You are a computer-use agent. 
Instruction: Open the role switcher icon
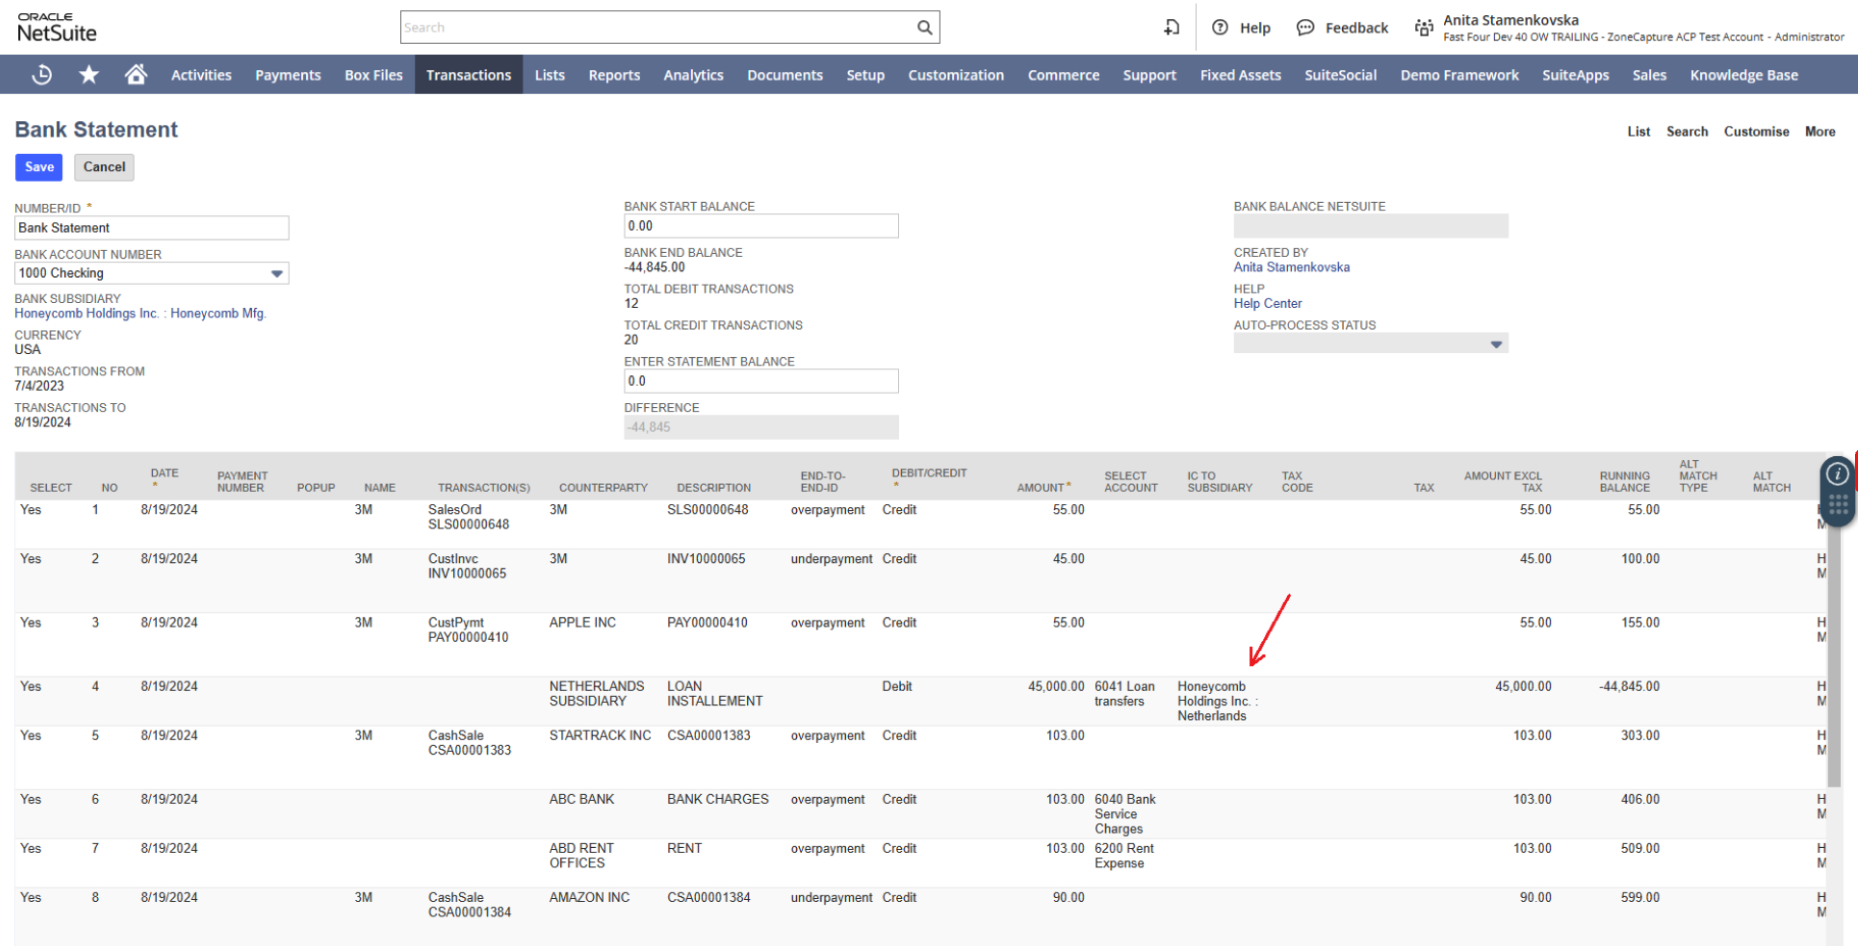point(1423,28)
